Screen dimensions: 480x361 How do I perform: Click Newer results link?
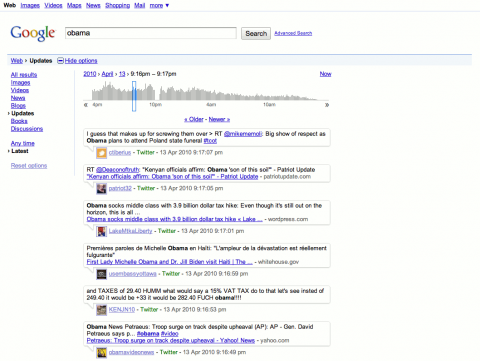pos(219,119)
